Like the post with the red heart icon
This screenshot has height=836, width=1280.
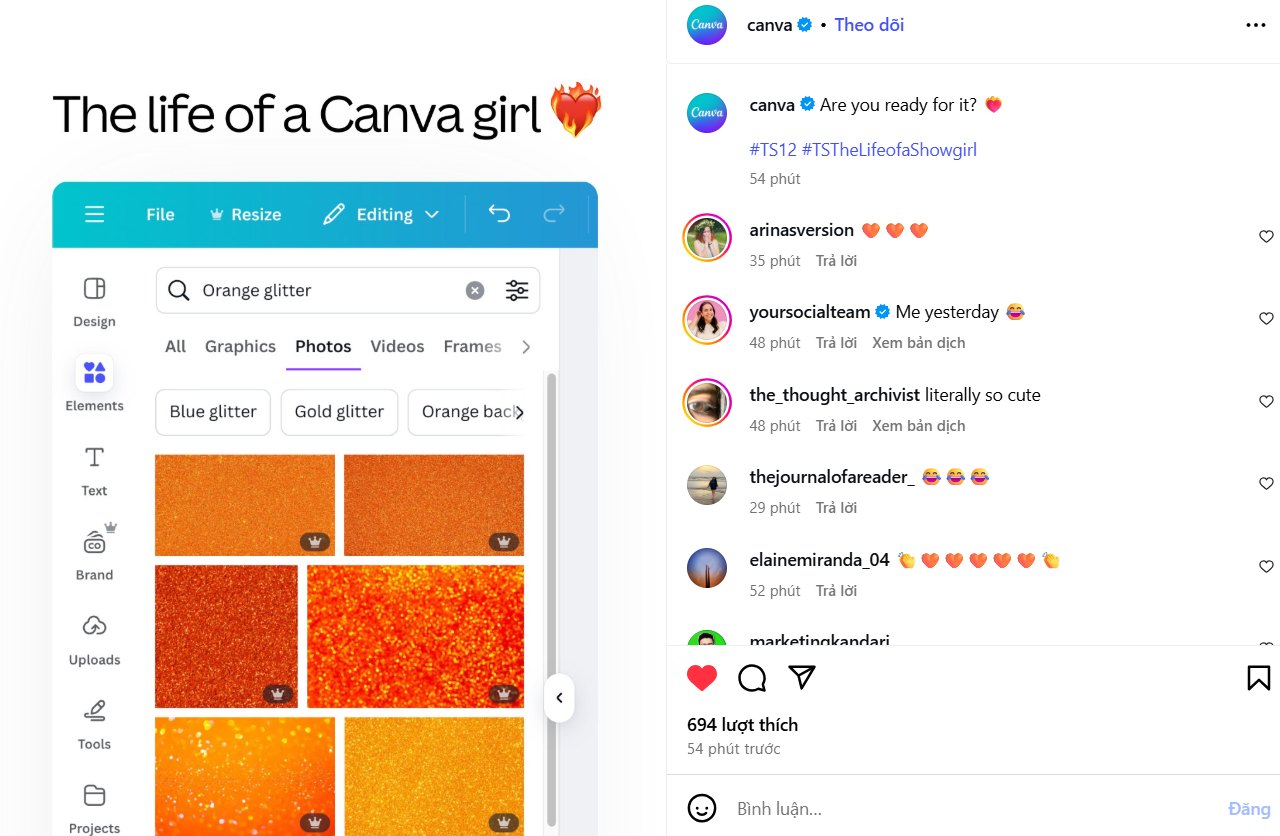(702, 678)
